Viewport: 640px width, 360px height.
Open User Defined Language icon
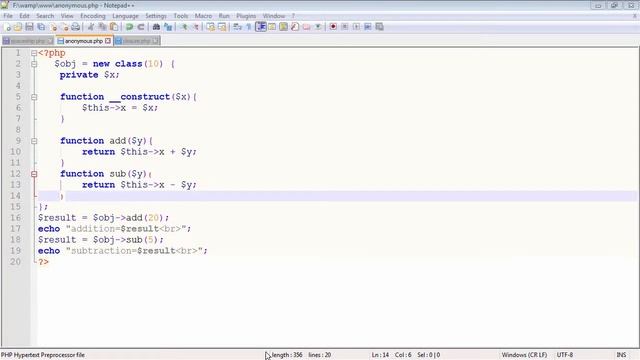point(272,27)
